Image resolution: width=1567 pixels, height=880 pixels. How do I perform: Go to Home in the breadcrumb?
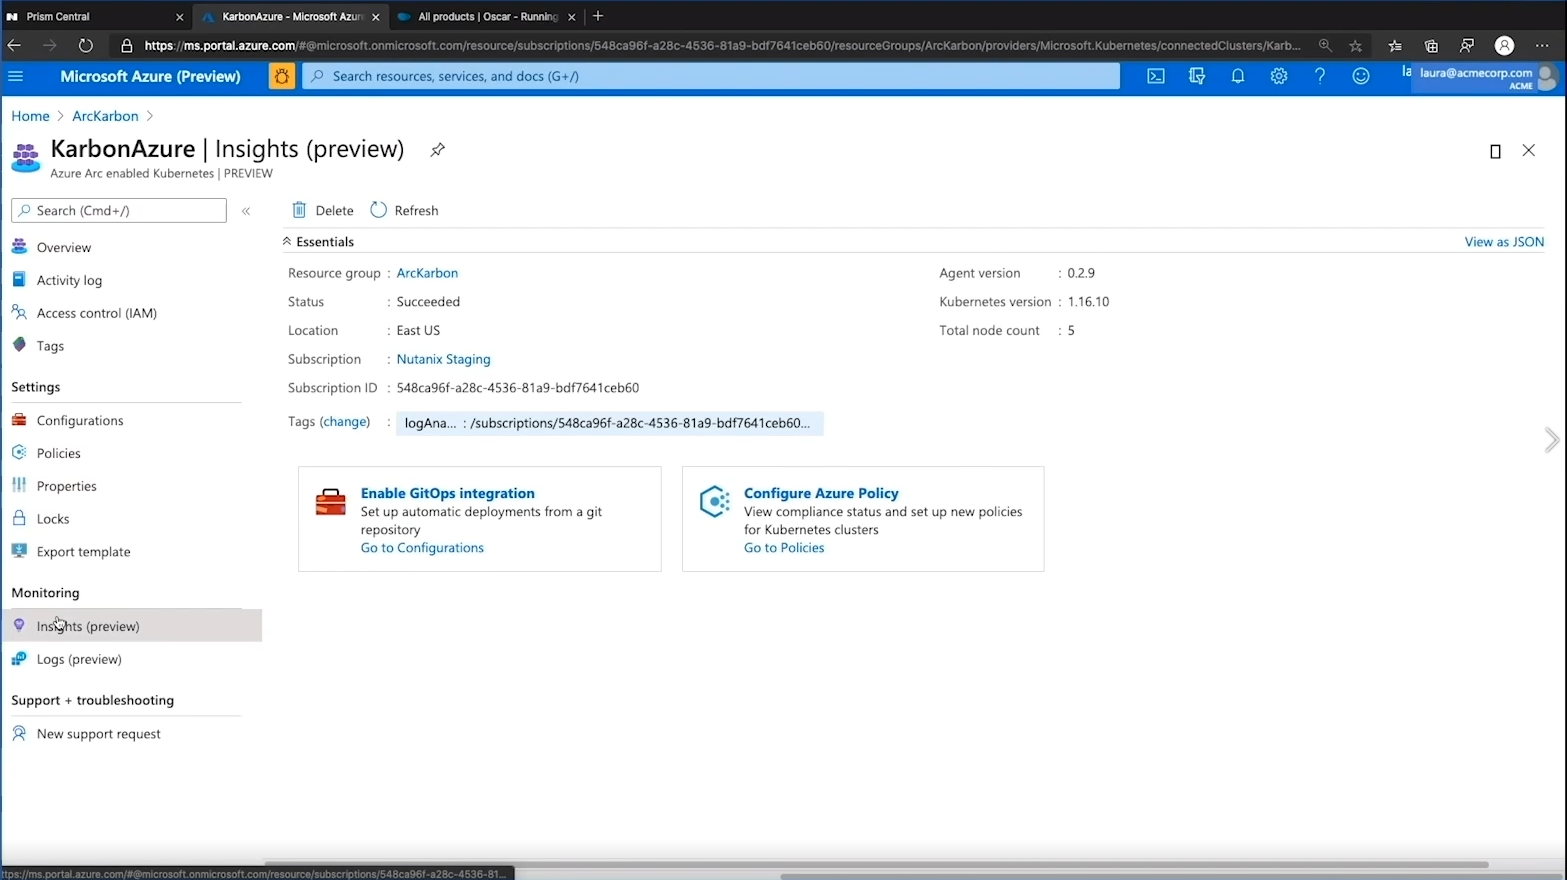point(30,116)
